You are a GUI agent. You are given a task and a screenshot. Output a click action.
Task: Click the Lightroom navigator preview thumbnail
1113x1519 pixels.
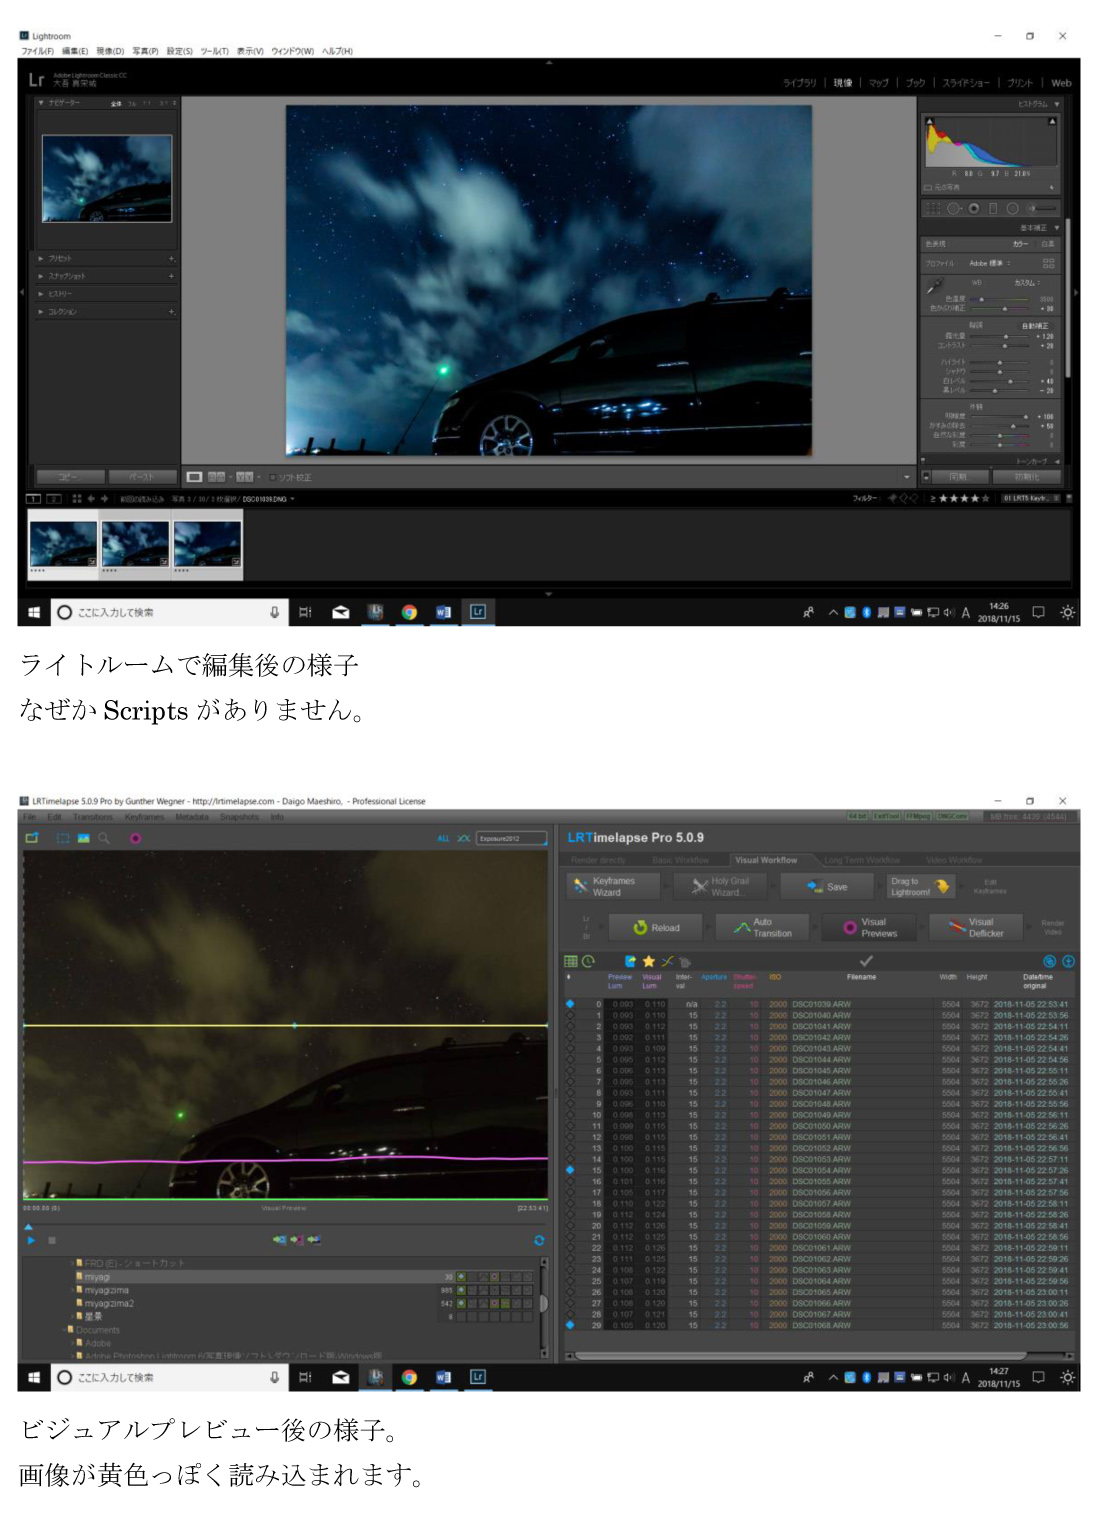tap(107, 178)
